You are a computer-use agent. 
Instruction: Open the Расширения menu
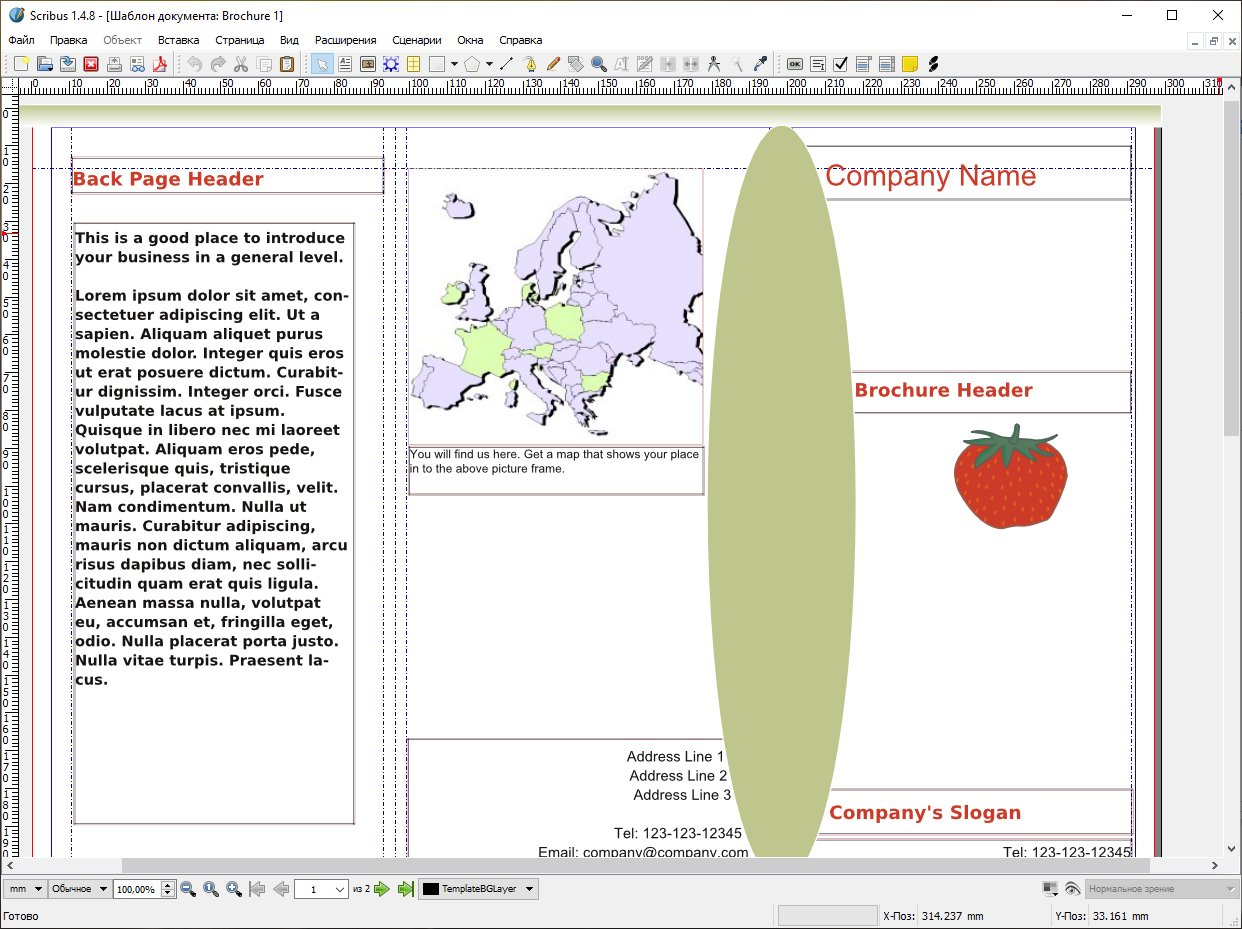pyautogui.click(x=345, y=40)
